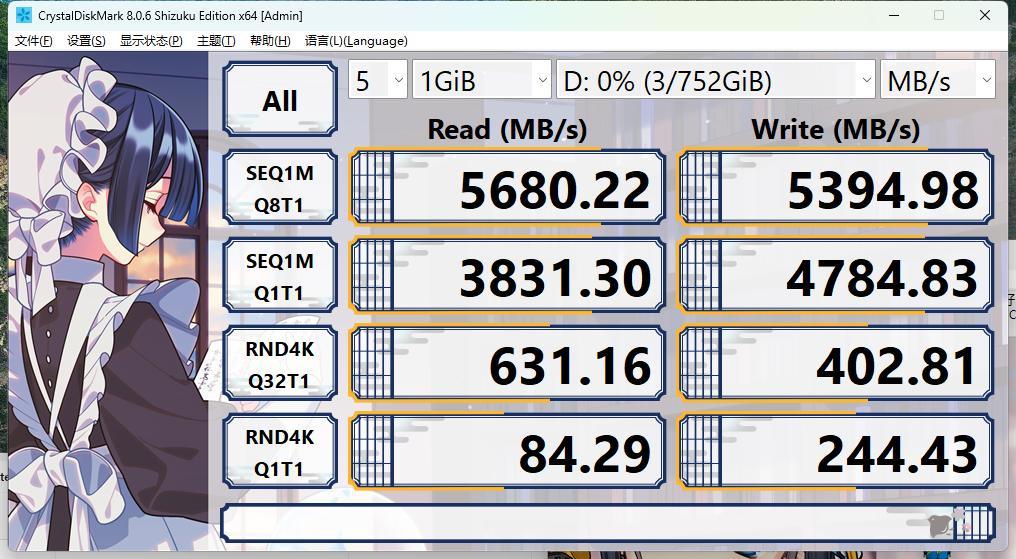Close the CrystalDiskMark window
The width and height of the screenshot is (1016, 559).
(985, 15)
